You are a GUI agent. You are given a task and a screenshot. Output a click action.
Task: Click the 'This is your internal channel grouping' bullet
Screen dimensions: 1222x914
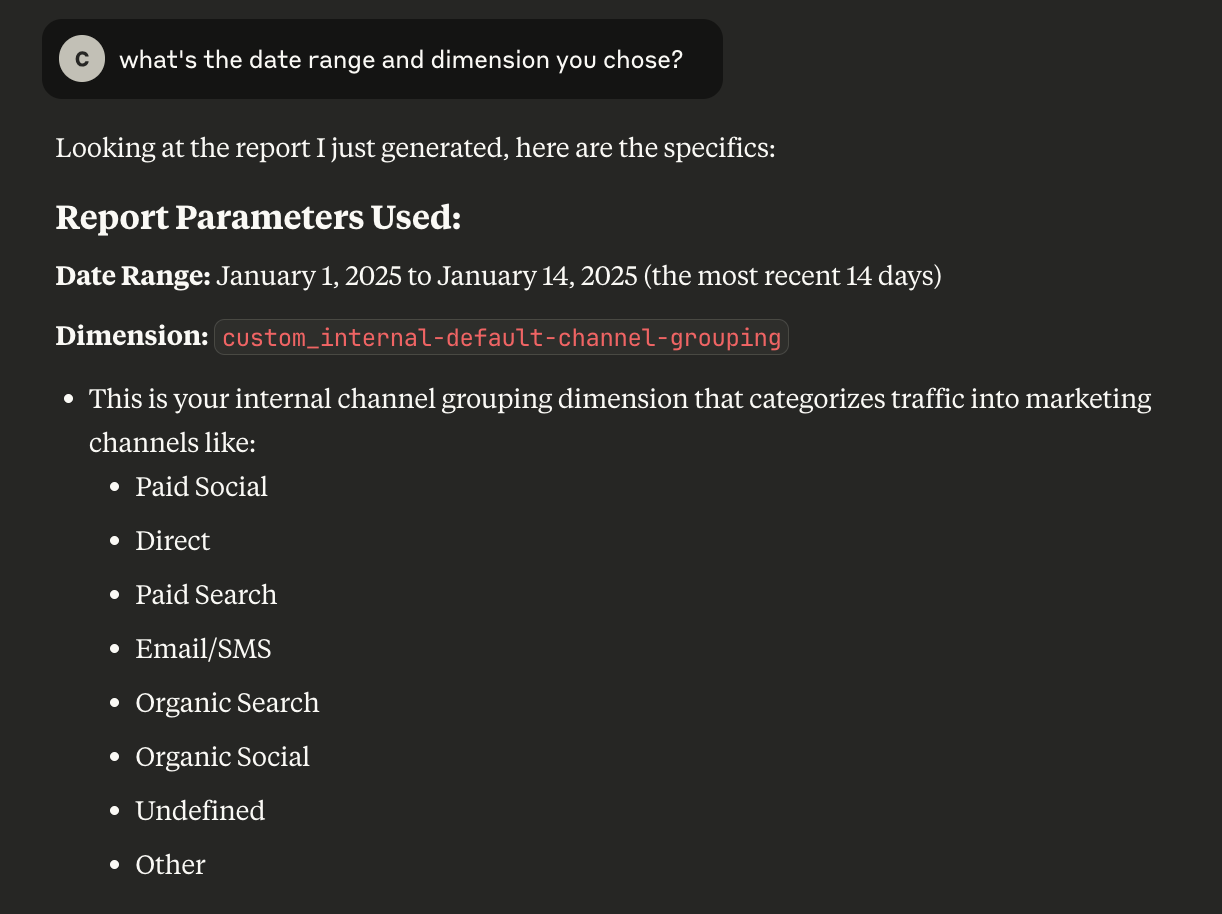point(620,399)
